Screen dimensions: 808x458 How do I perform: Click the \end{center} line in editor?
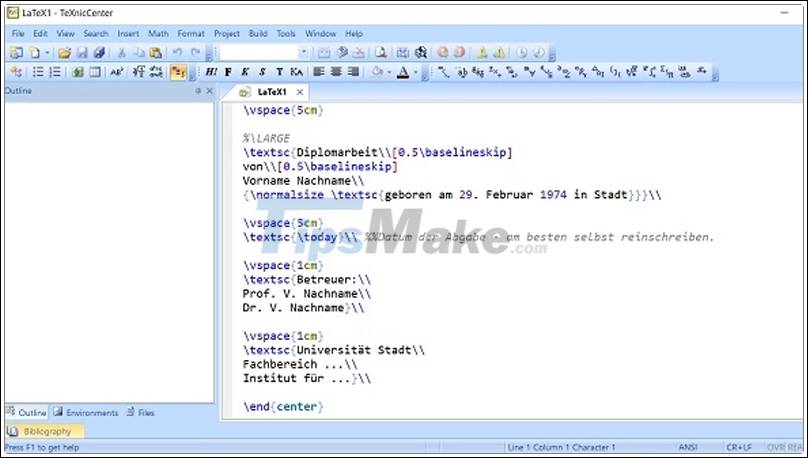(x=283, y=407)
